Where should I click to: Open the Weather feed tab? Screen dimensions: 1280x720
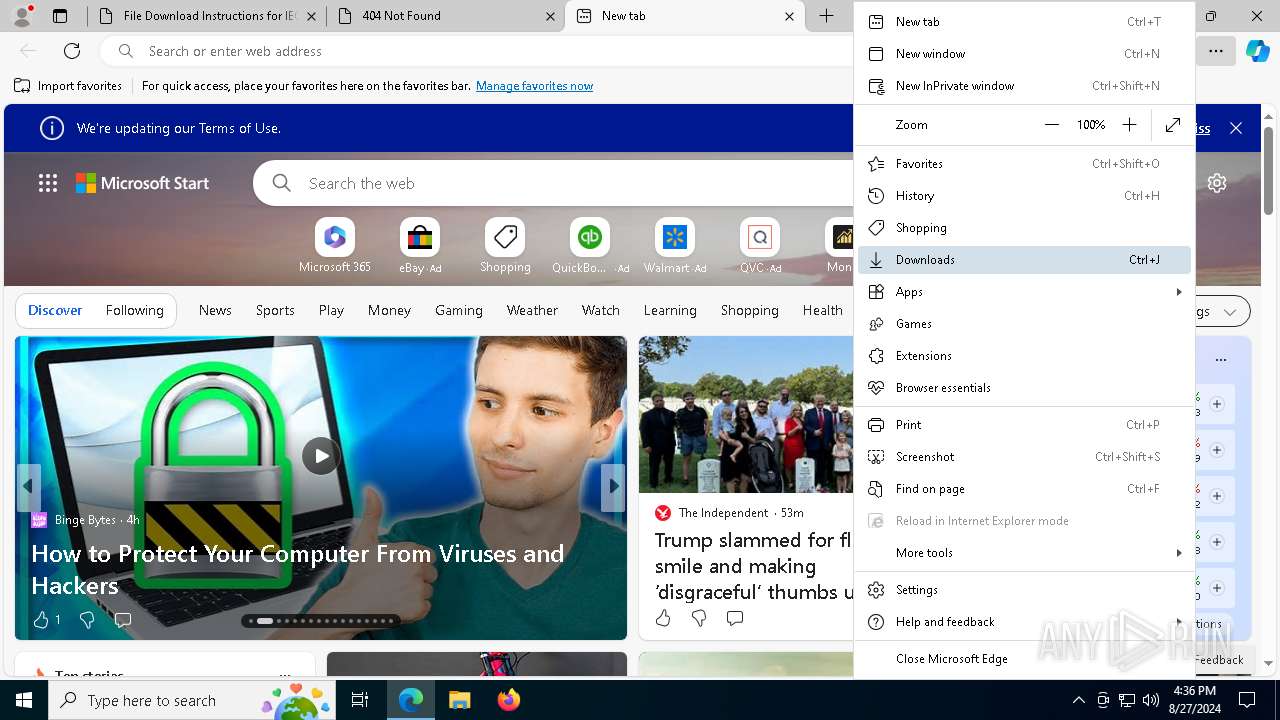click(532, 311)
